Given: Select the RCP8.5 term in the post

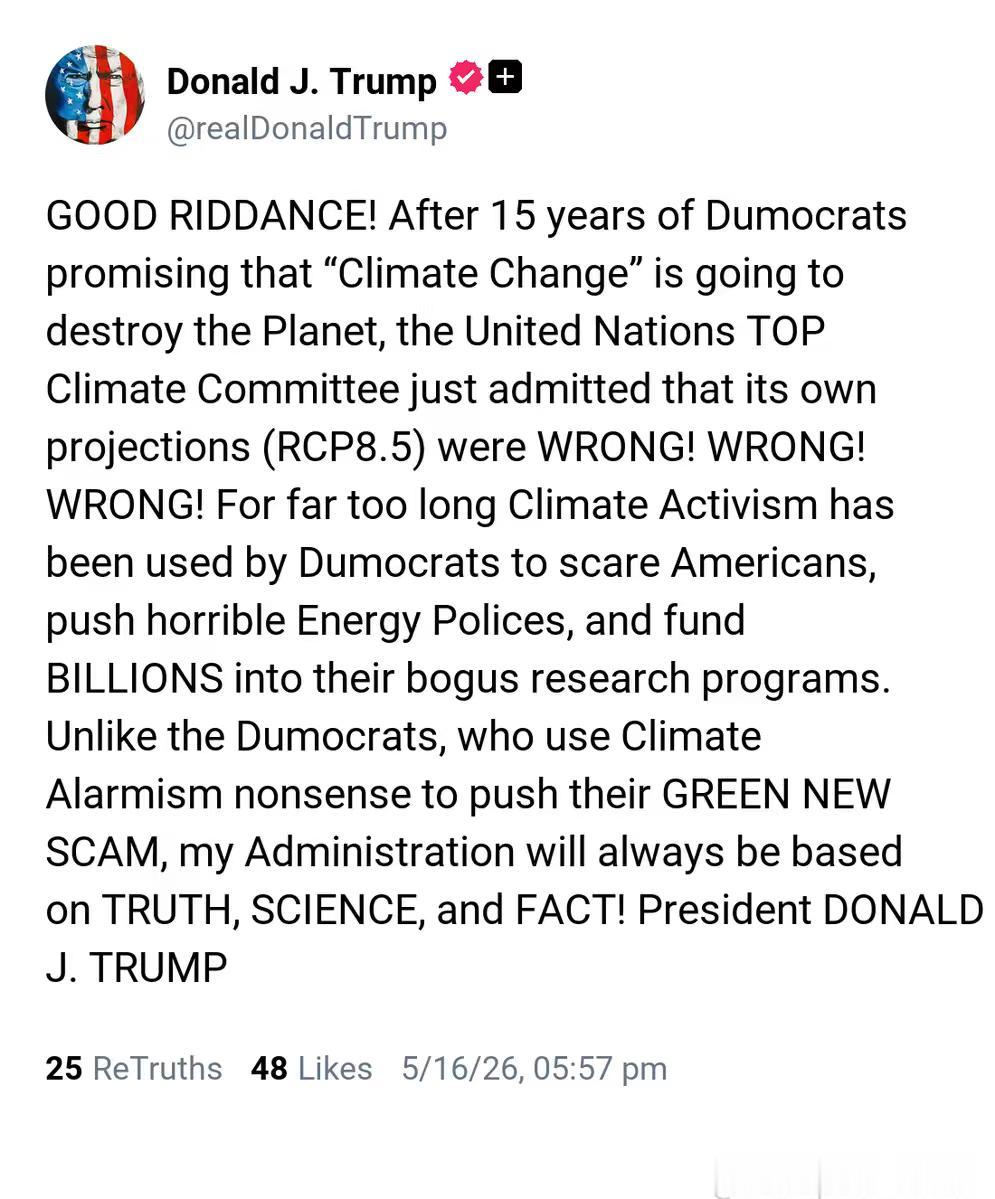Looking at the screenshot, I should point(344,447).
